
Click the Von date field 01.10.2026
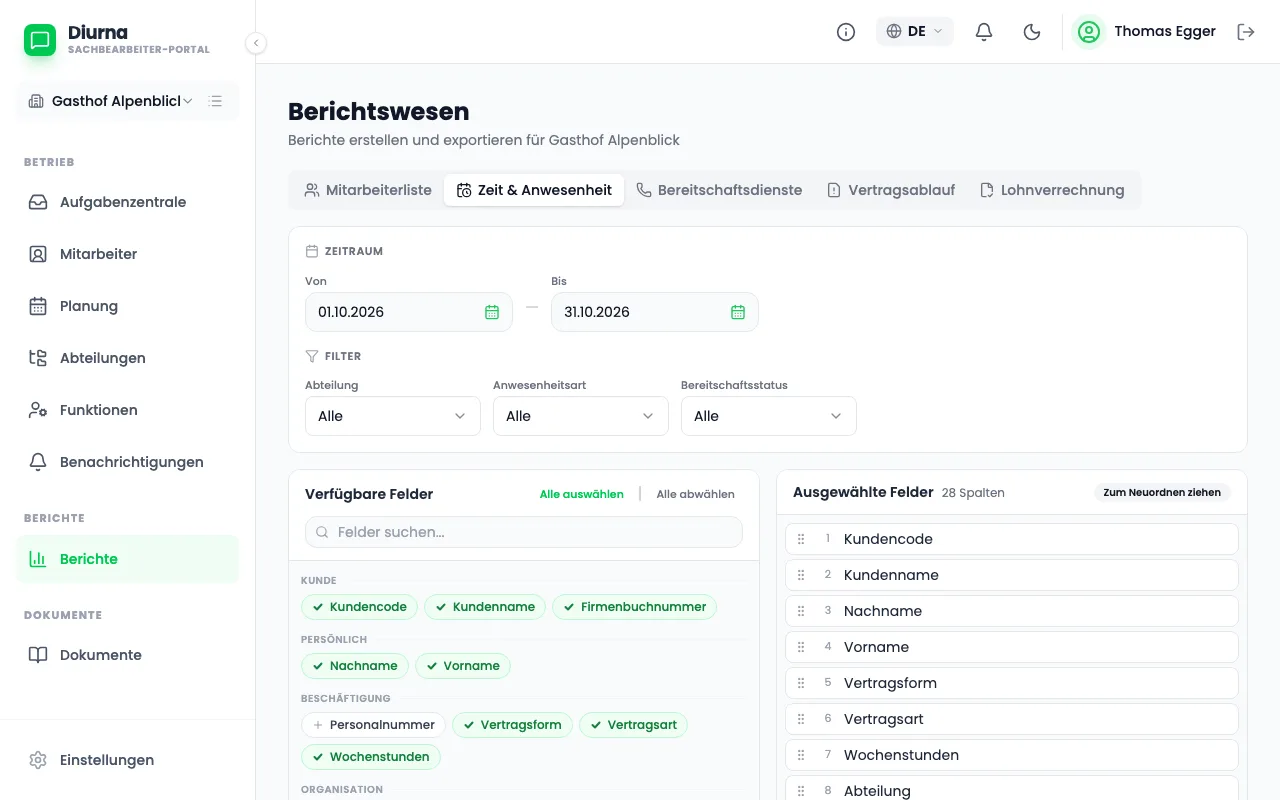click(x=409, y=312)
